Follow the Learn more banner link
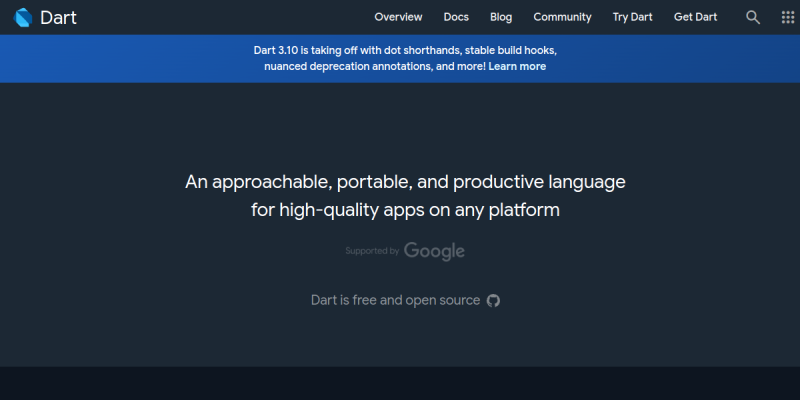This screenshot has height=400, width=800. 517,66
